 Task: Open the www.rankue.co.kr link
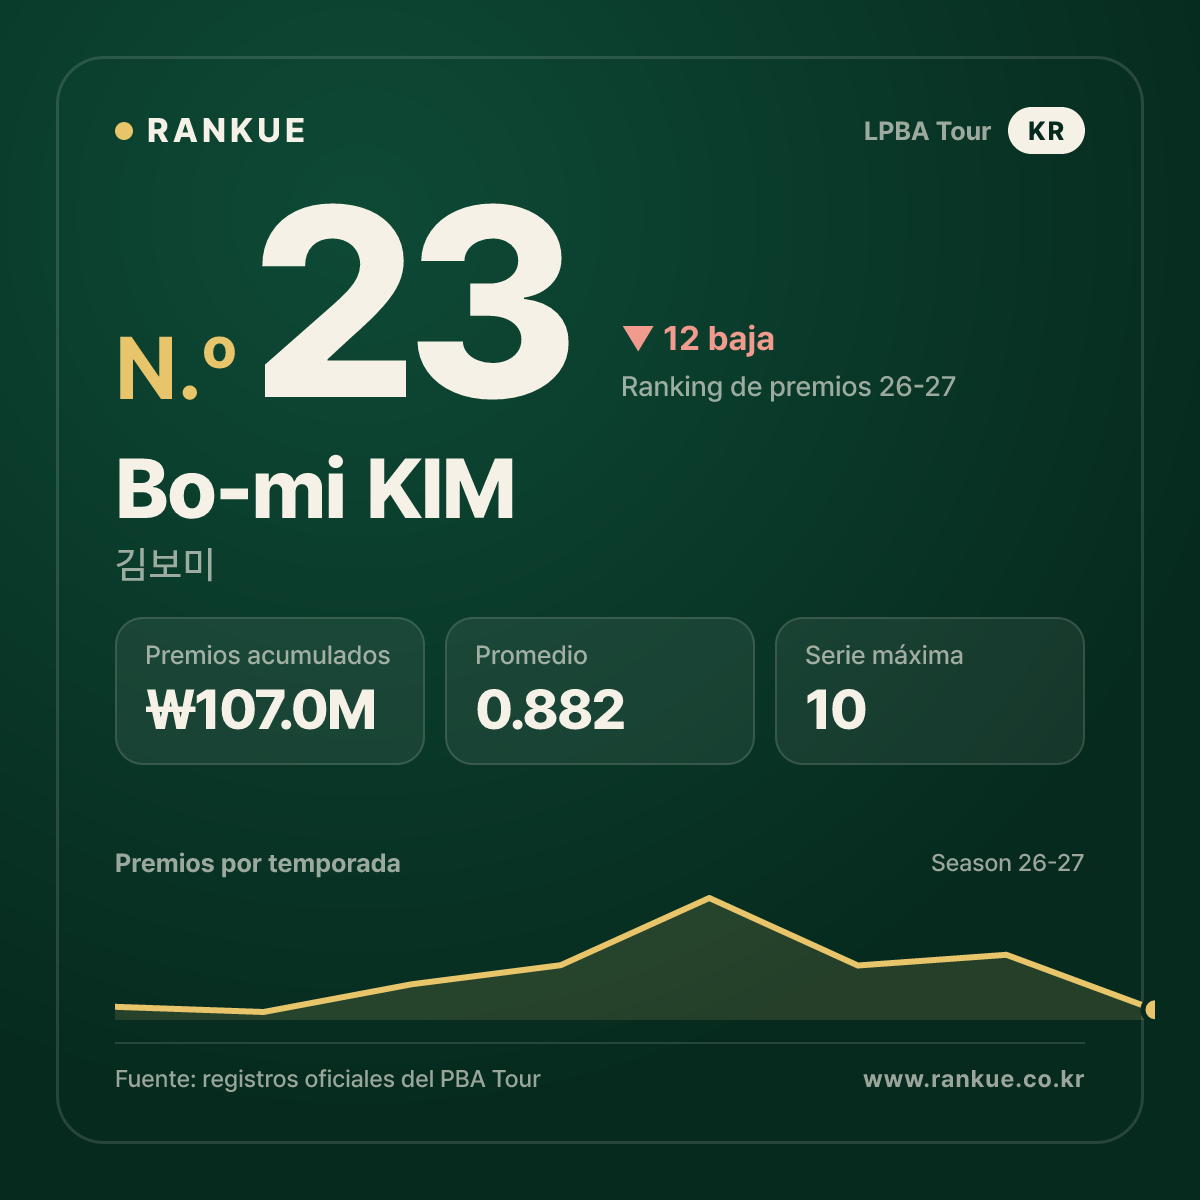(x=974, y=1079)
